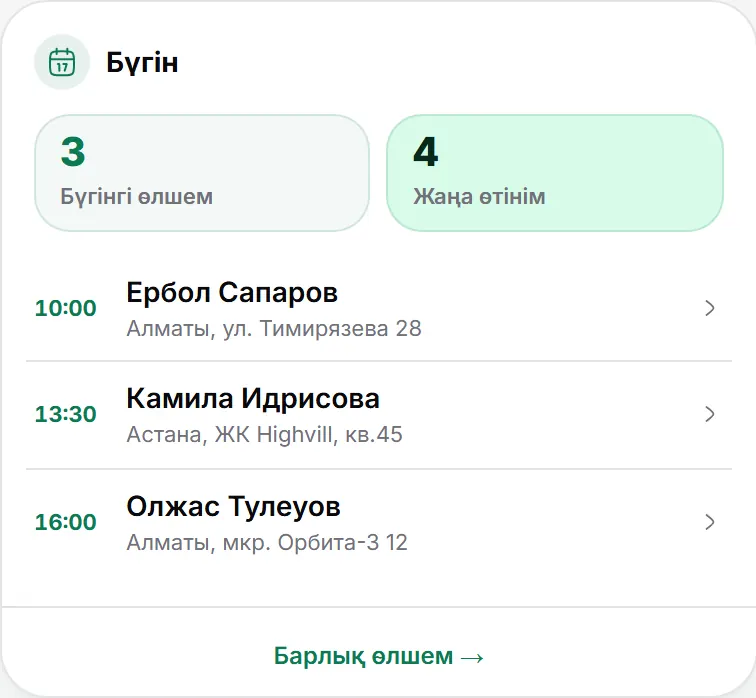The image size is (756, 698).
Task: Click the 10:00 time label
Action: [66, 308]
